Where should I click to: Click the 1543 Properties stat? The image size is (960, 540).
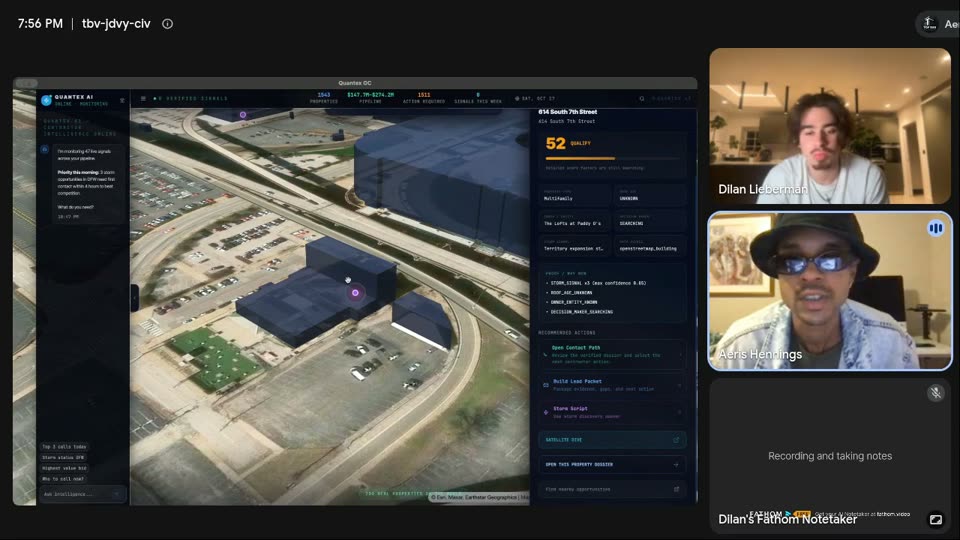point(324,98)
